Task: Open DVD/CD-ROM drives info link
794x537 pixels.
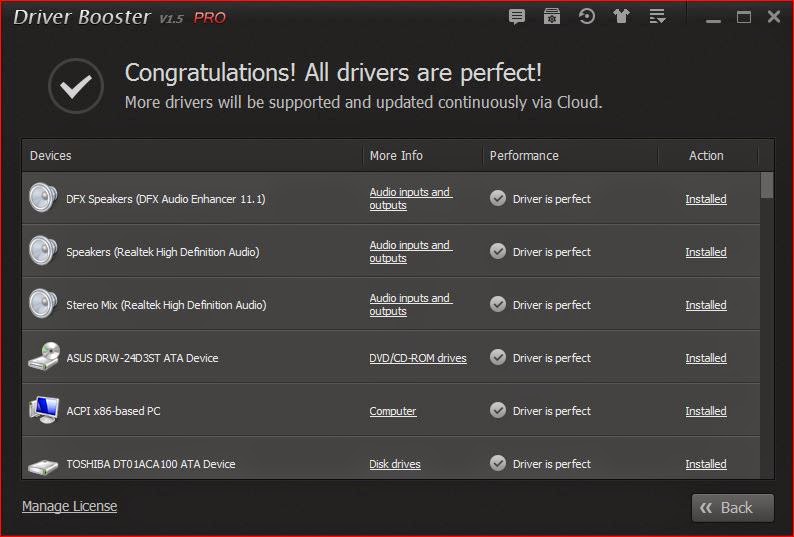Action: coord(417,358)
